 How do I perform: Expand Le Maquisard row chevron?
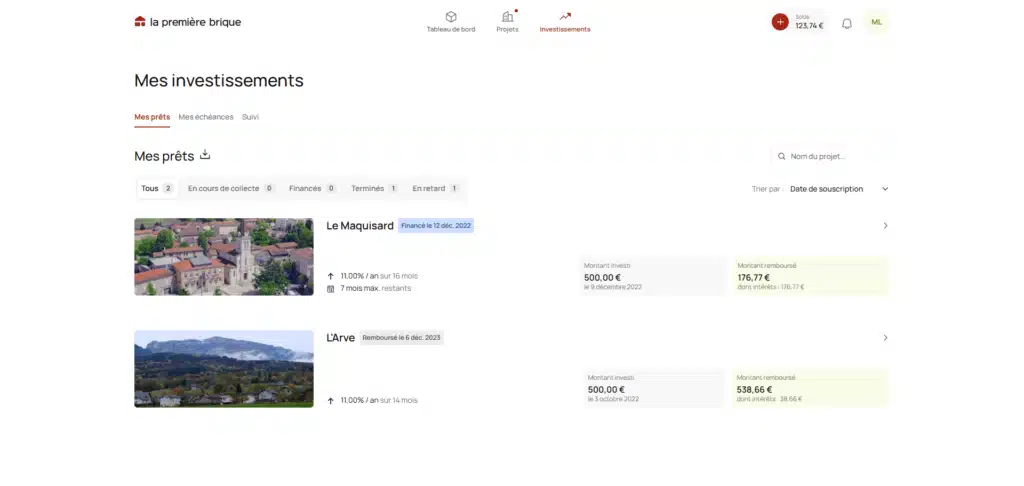(885, 226)
